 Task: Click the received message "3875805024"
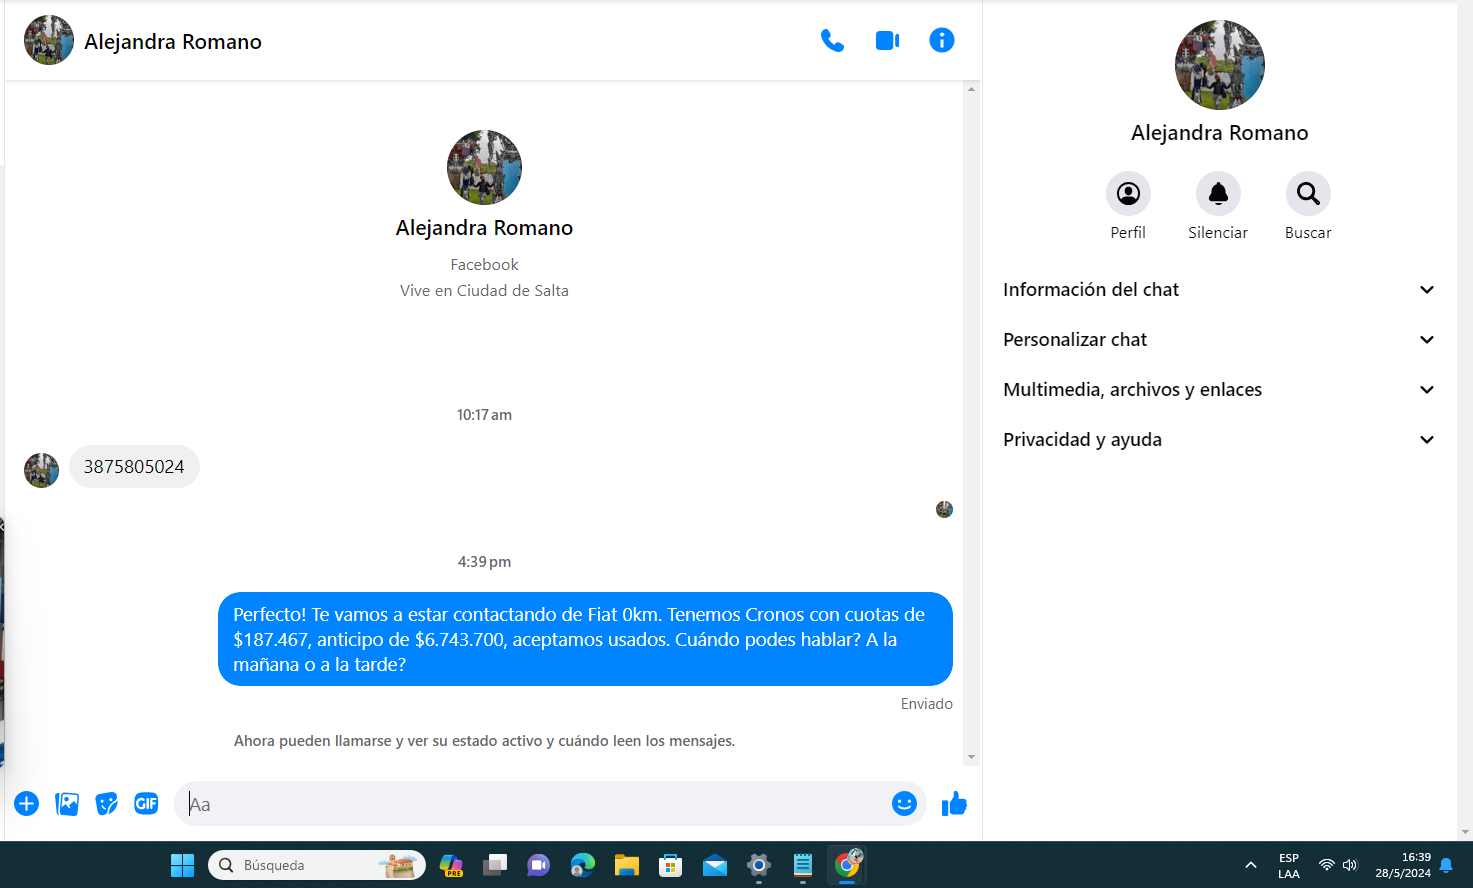tap(134, 467)
